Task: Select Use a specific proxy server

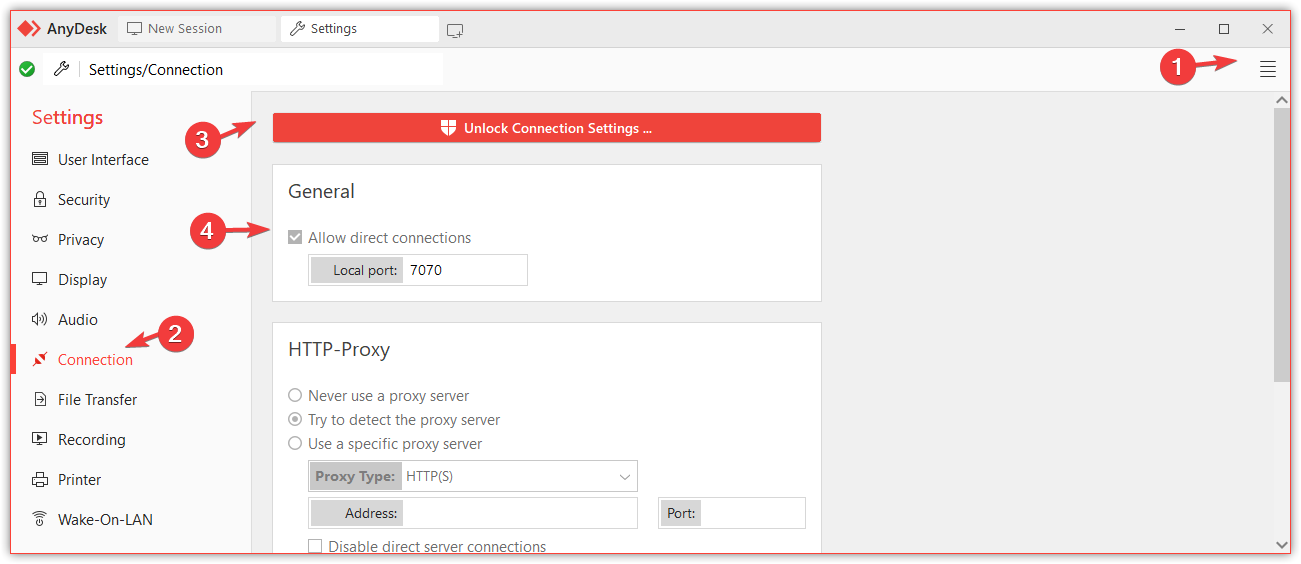Action: (295, 444)
